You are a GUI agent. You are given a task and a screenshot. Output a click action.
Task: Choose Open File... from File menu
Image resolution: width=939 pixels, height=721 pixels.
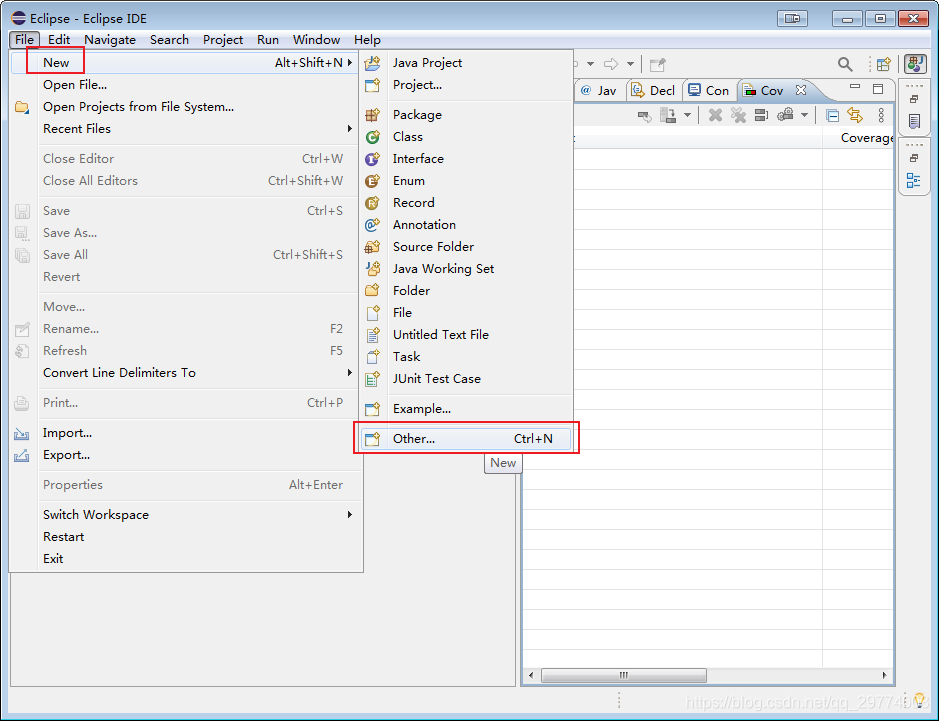pyautogui.click(x=185, y=84)
